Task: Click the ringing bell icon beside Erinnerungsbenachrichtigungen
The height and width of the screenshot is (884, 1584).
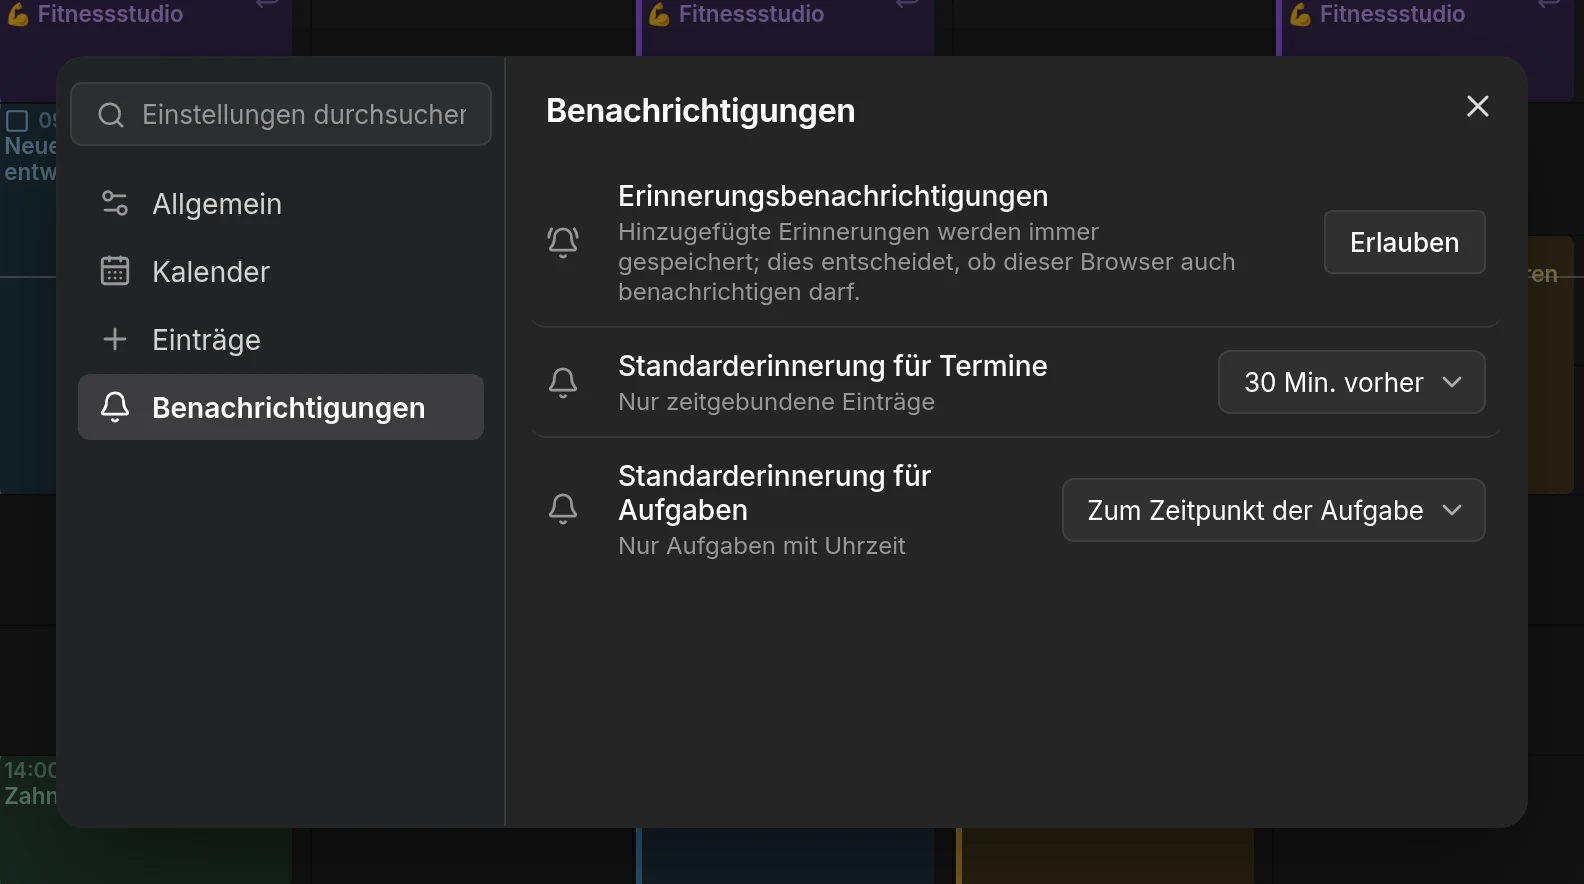Action: (563, 242)
